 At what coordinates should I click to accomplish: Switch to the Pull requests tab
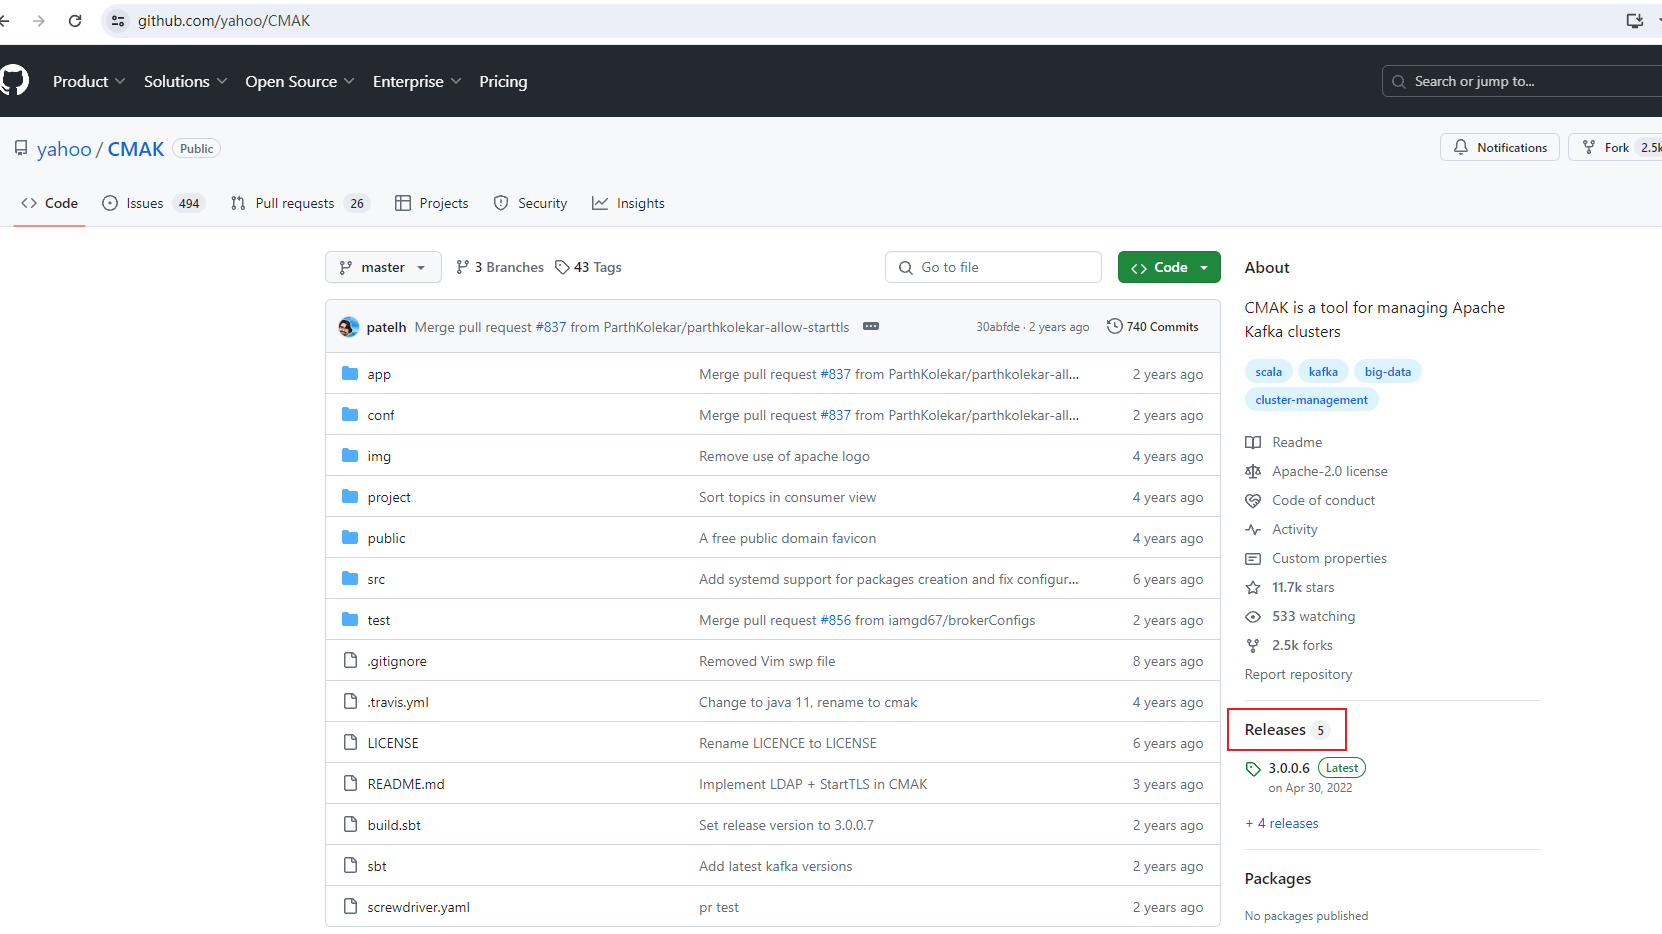[298, 204]
